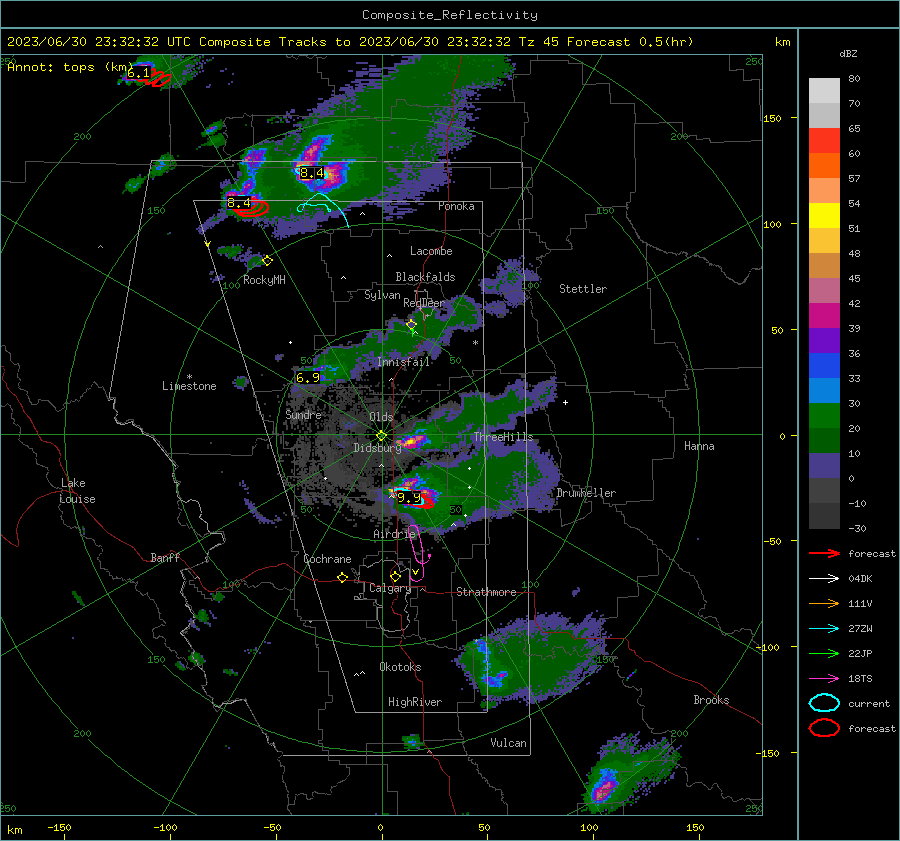Click the cyan track curve below Ponoka storm

point(323,208)
